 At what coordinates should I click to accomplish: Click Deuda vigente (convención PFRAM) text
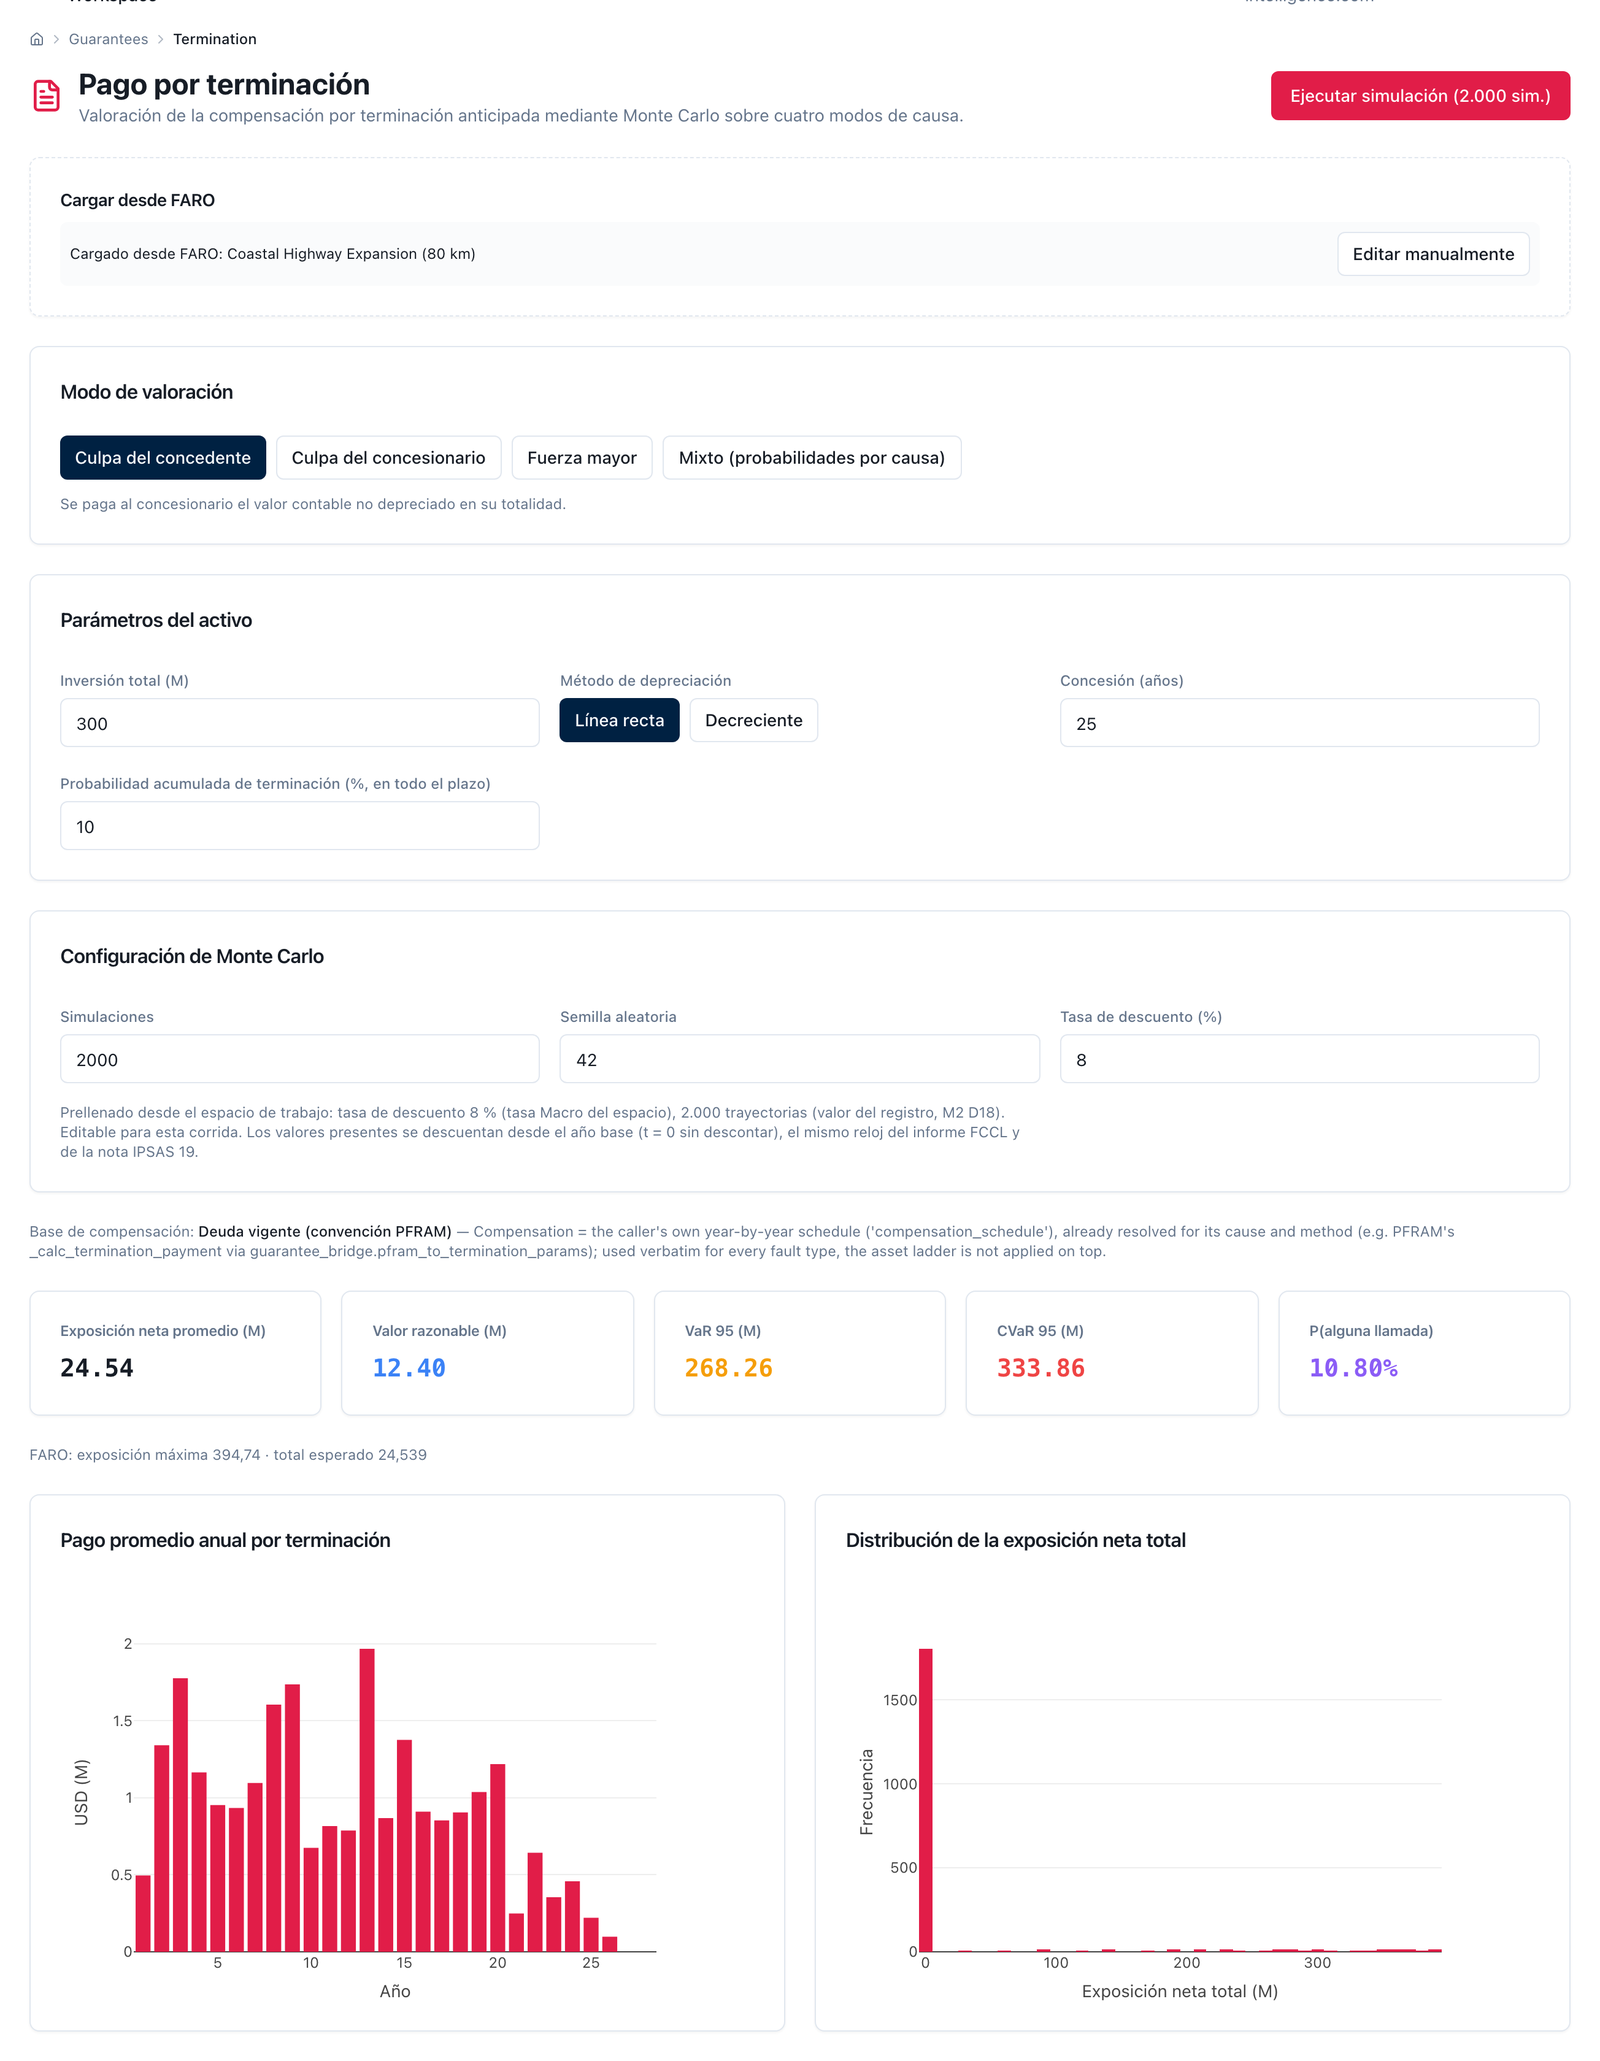(325, 1232)
